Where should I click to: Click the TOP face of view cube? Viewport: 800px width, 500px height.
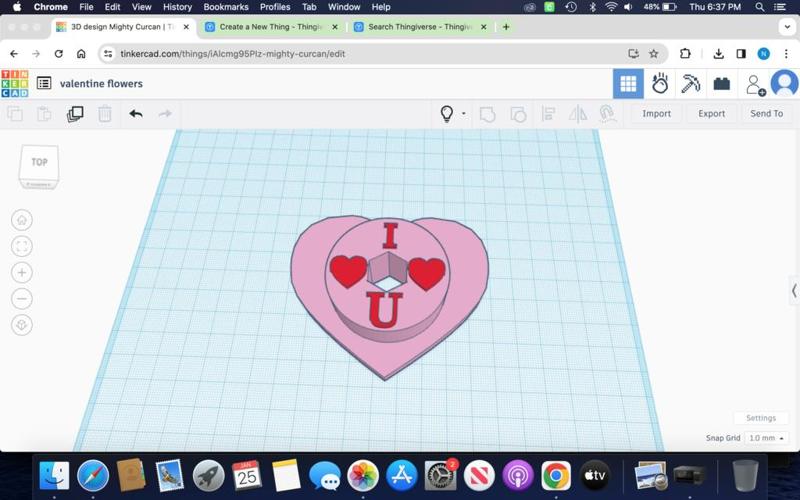click(39, 162)
